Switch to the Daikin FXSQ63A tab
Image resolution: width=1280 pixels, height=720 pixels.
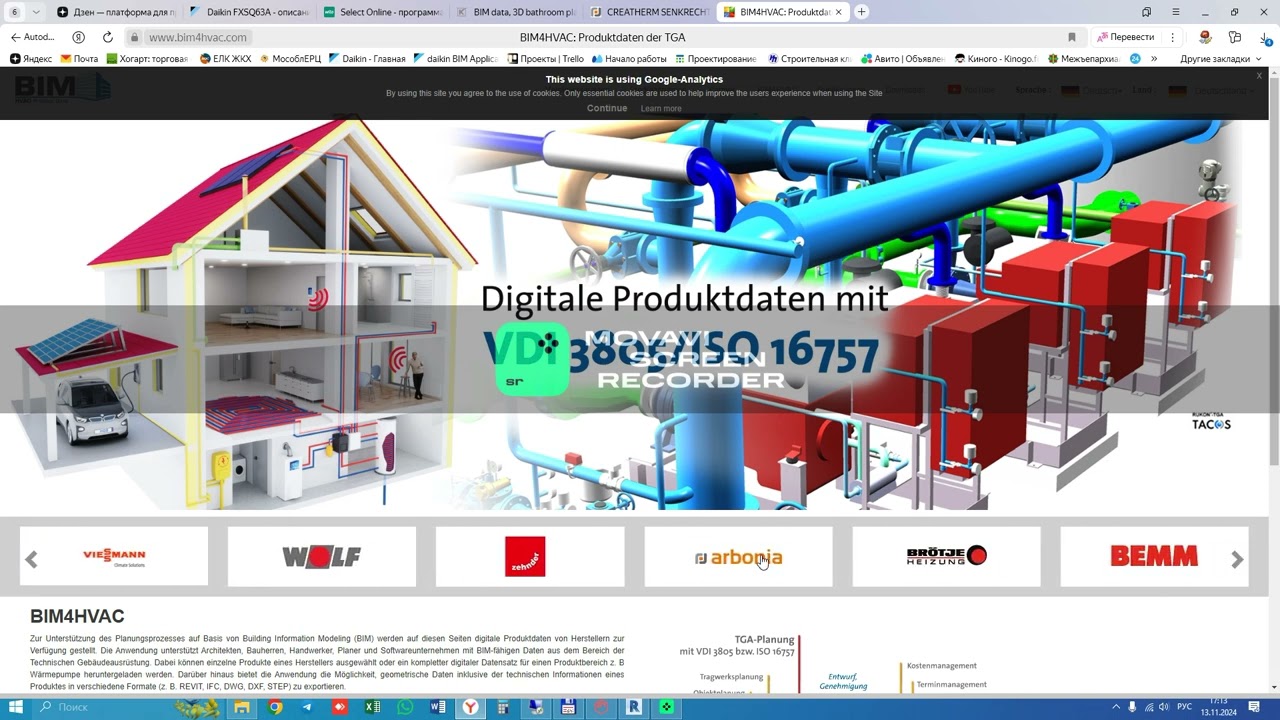tap(250, 12)
